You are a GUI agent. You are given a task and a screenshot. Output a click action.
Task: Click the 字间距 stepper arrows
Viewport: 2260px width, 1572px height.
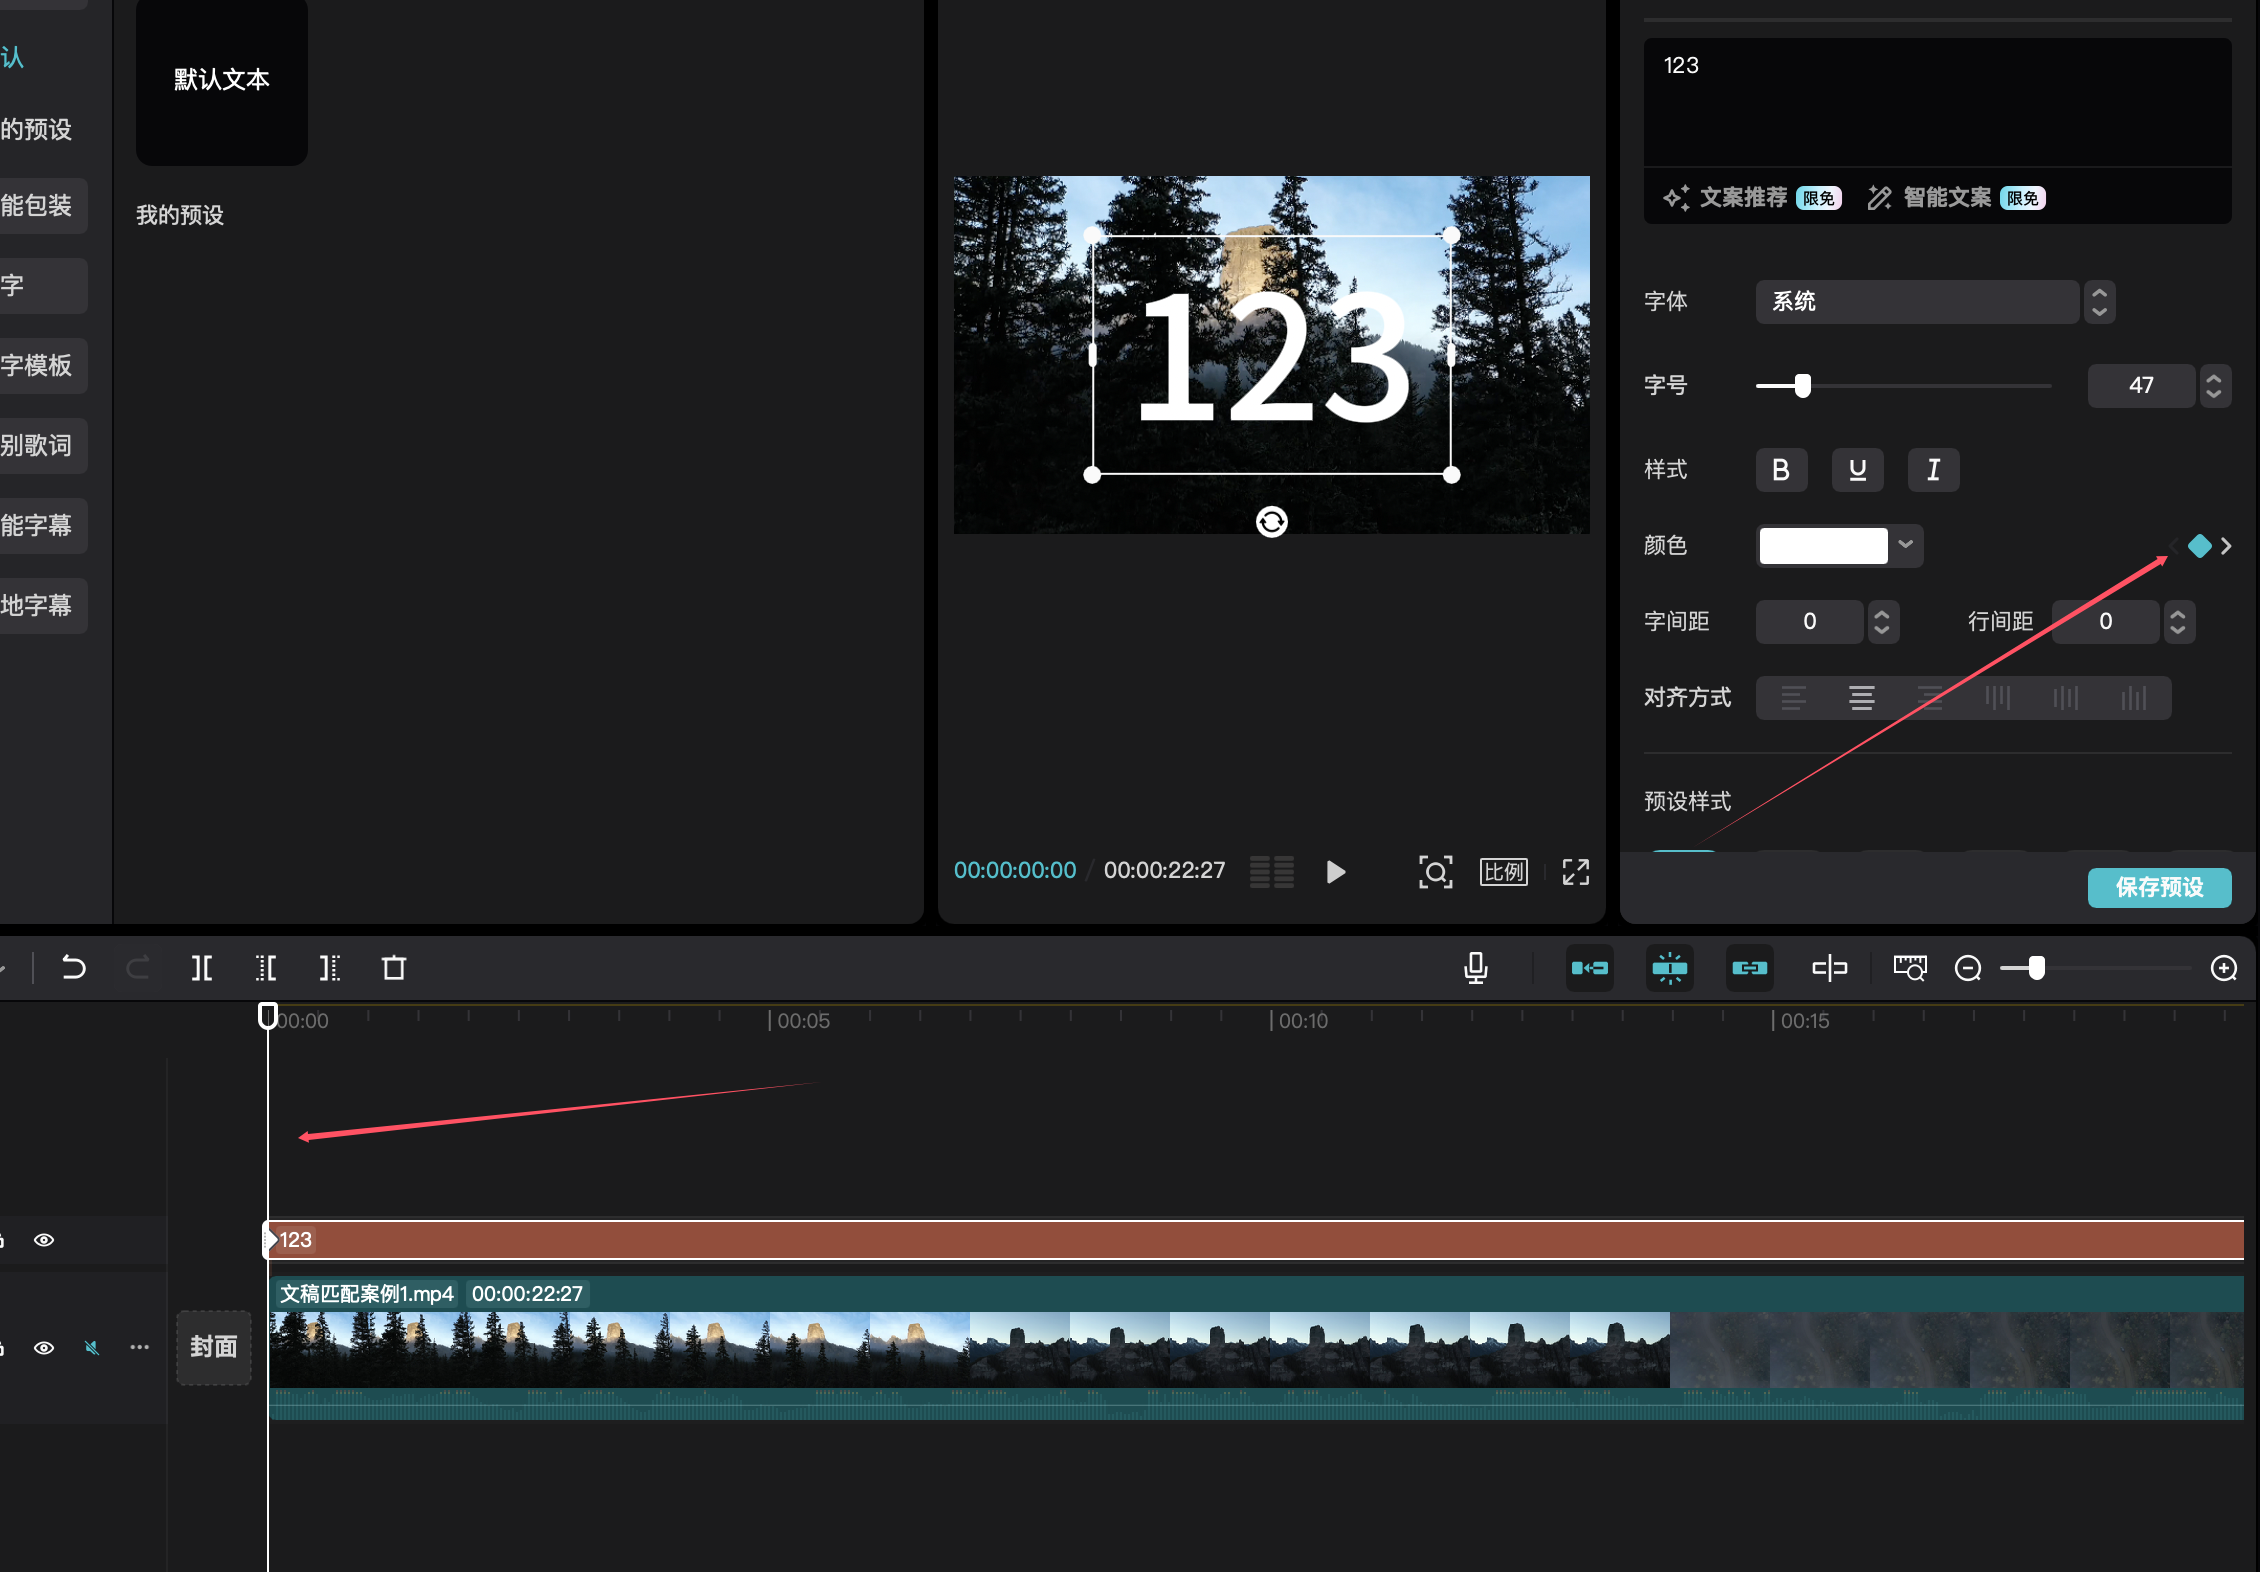[1882, 622]
